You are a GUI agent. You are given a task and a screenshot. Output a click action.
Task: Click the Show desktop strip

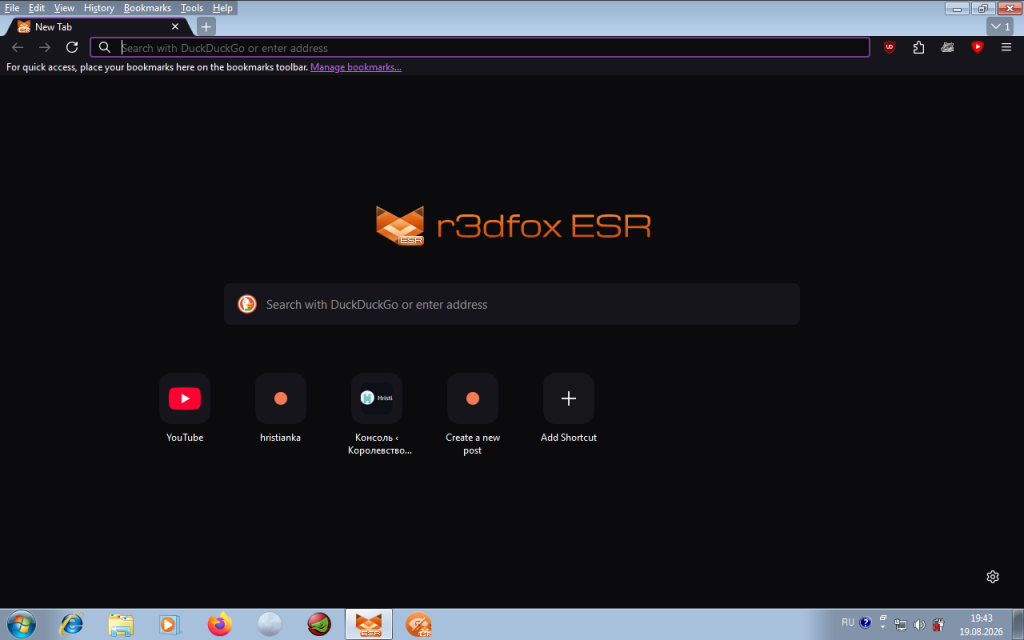(x=1018, y=624)
